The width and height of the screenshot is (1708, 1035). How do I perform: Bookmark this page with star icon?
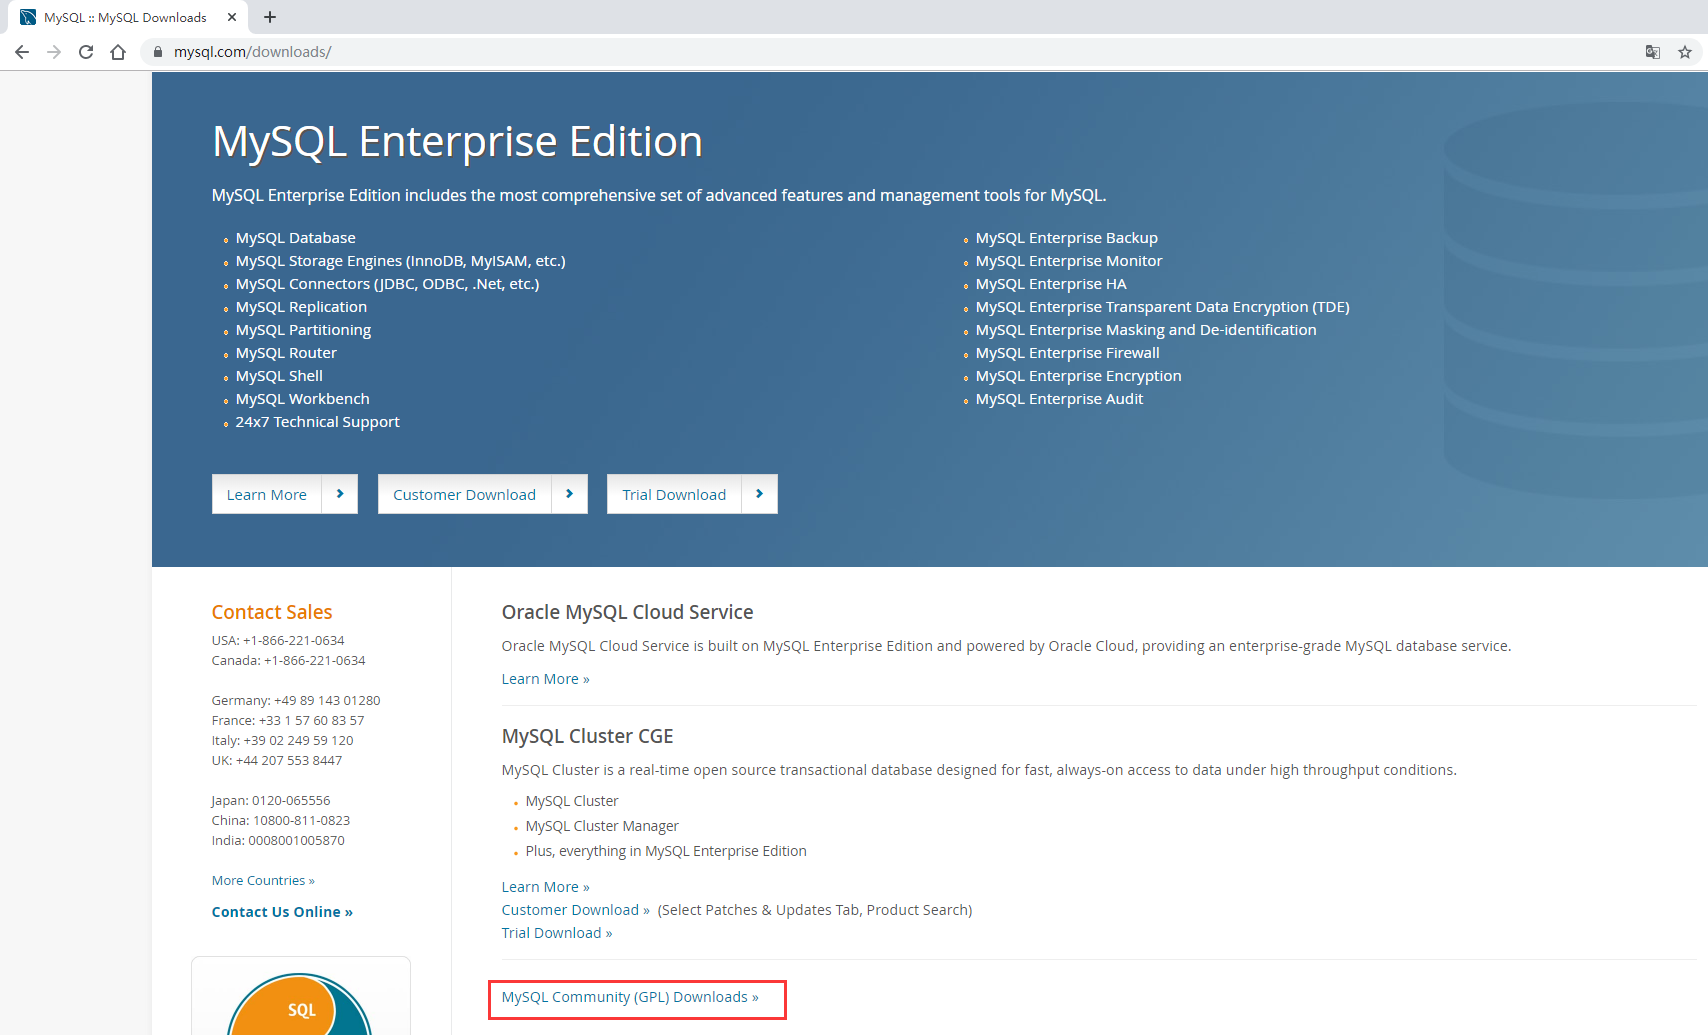click(1685, 52)
